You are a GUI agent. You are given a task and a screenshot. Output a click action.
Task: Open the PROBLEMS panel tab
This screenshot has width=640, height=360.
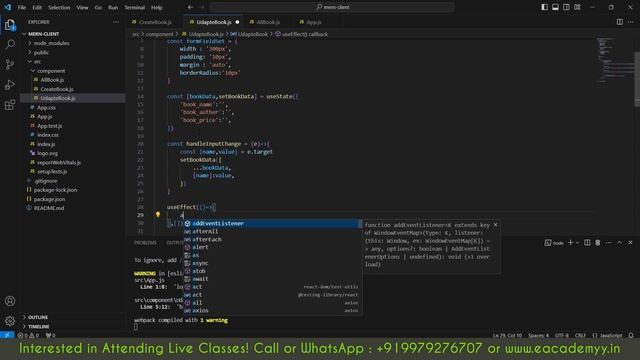point(145,242)
